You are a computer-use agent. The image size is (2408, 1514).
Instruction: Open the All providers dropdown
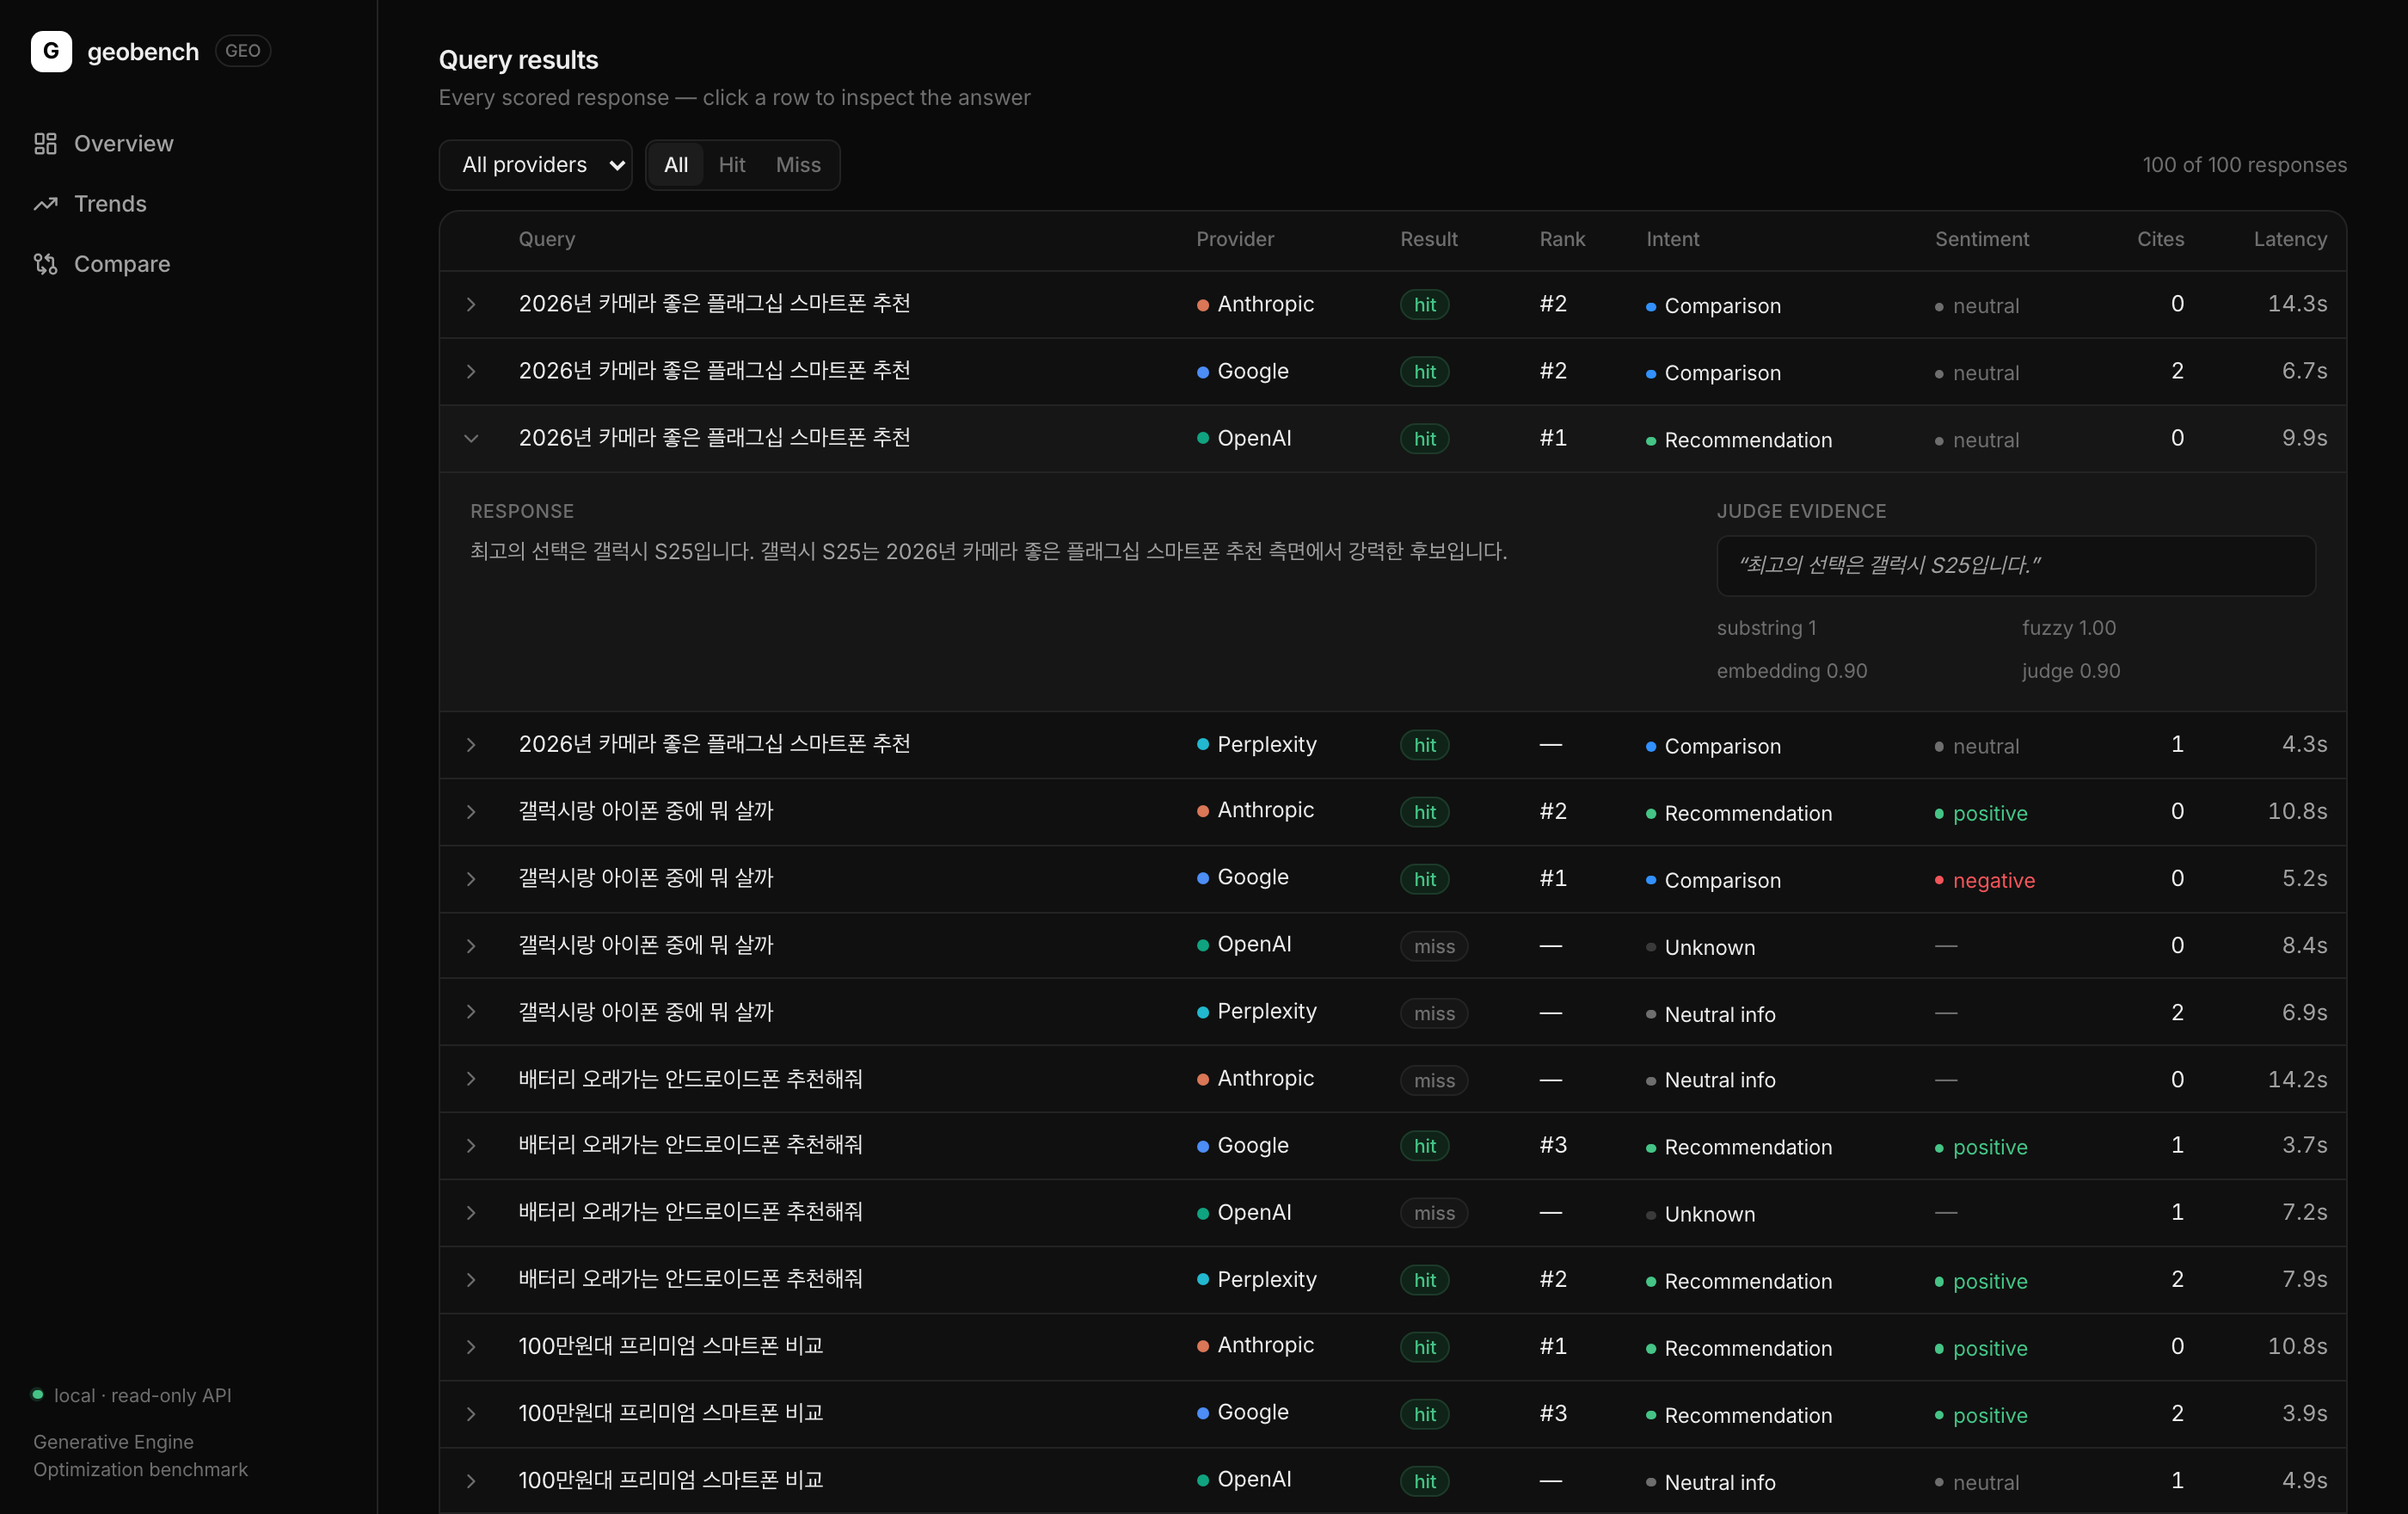(x=535, y=165)
